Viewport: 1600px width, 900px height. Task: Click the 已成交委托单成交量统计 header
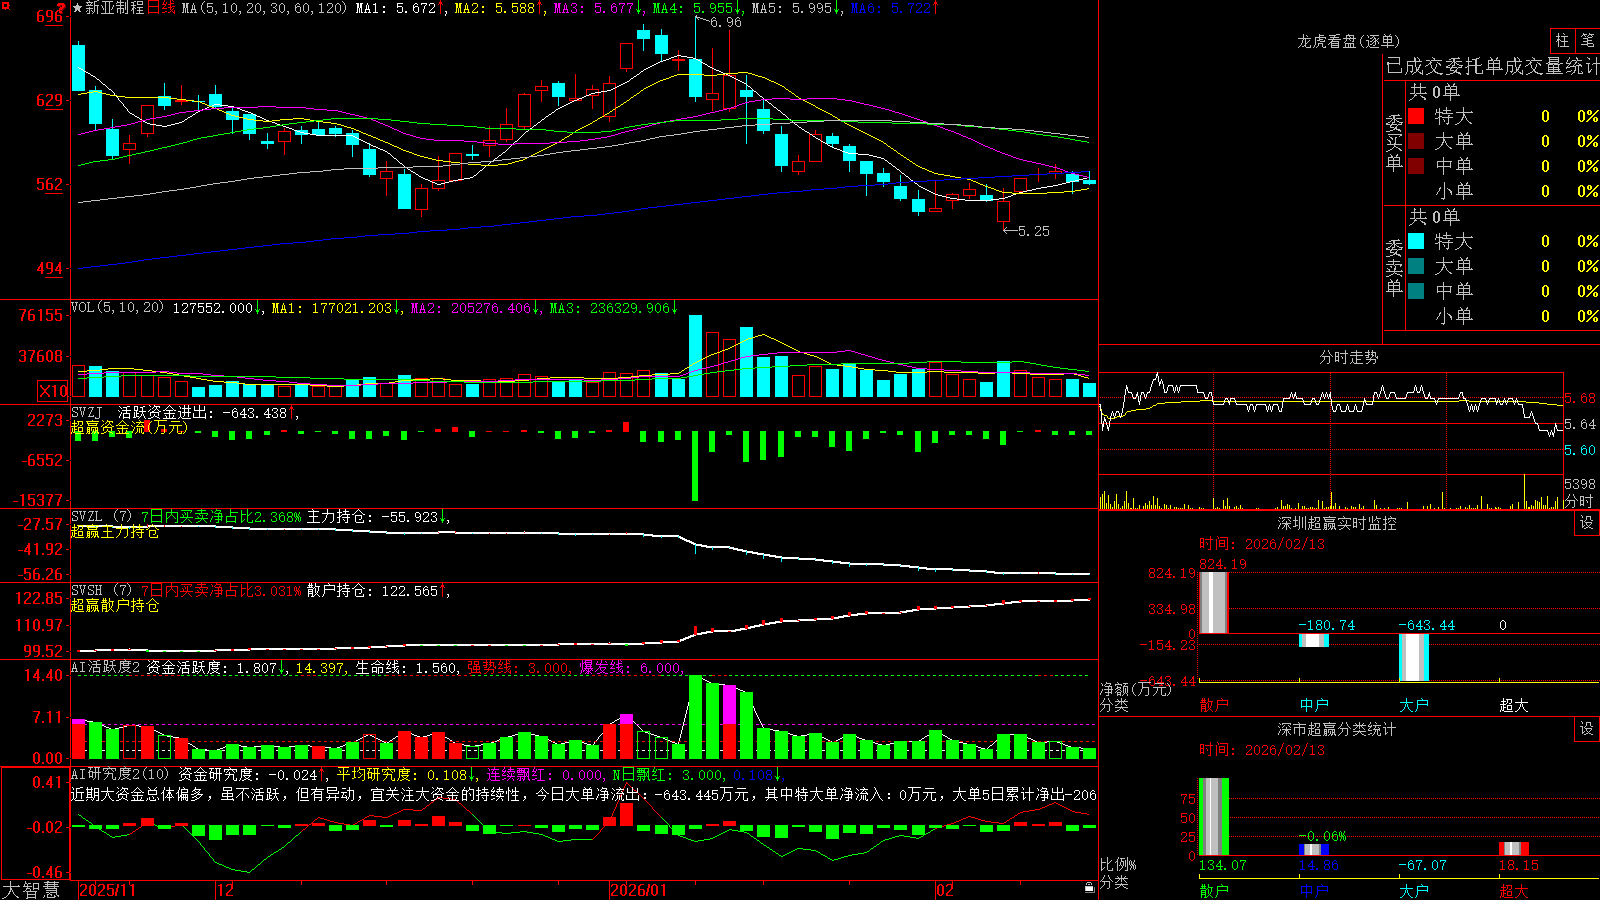(1492, 66)
